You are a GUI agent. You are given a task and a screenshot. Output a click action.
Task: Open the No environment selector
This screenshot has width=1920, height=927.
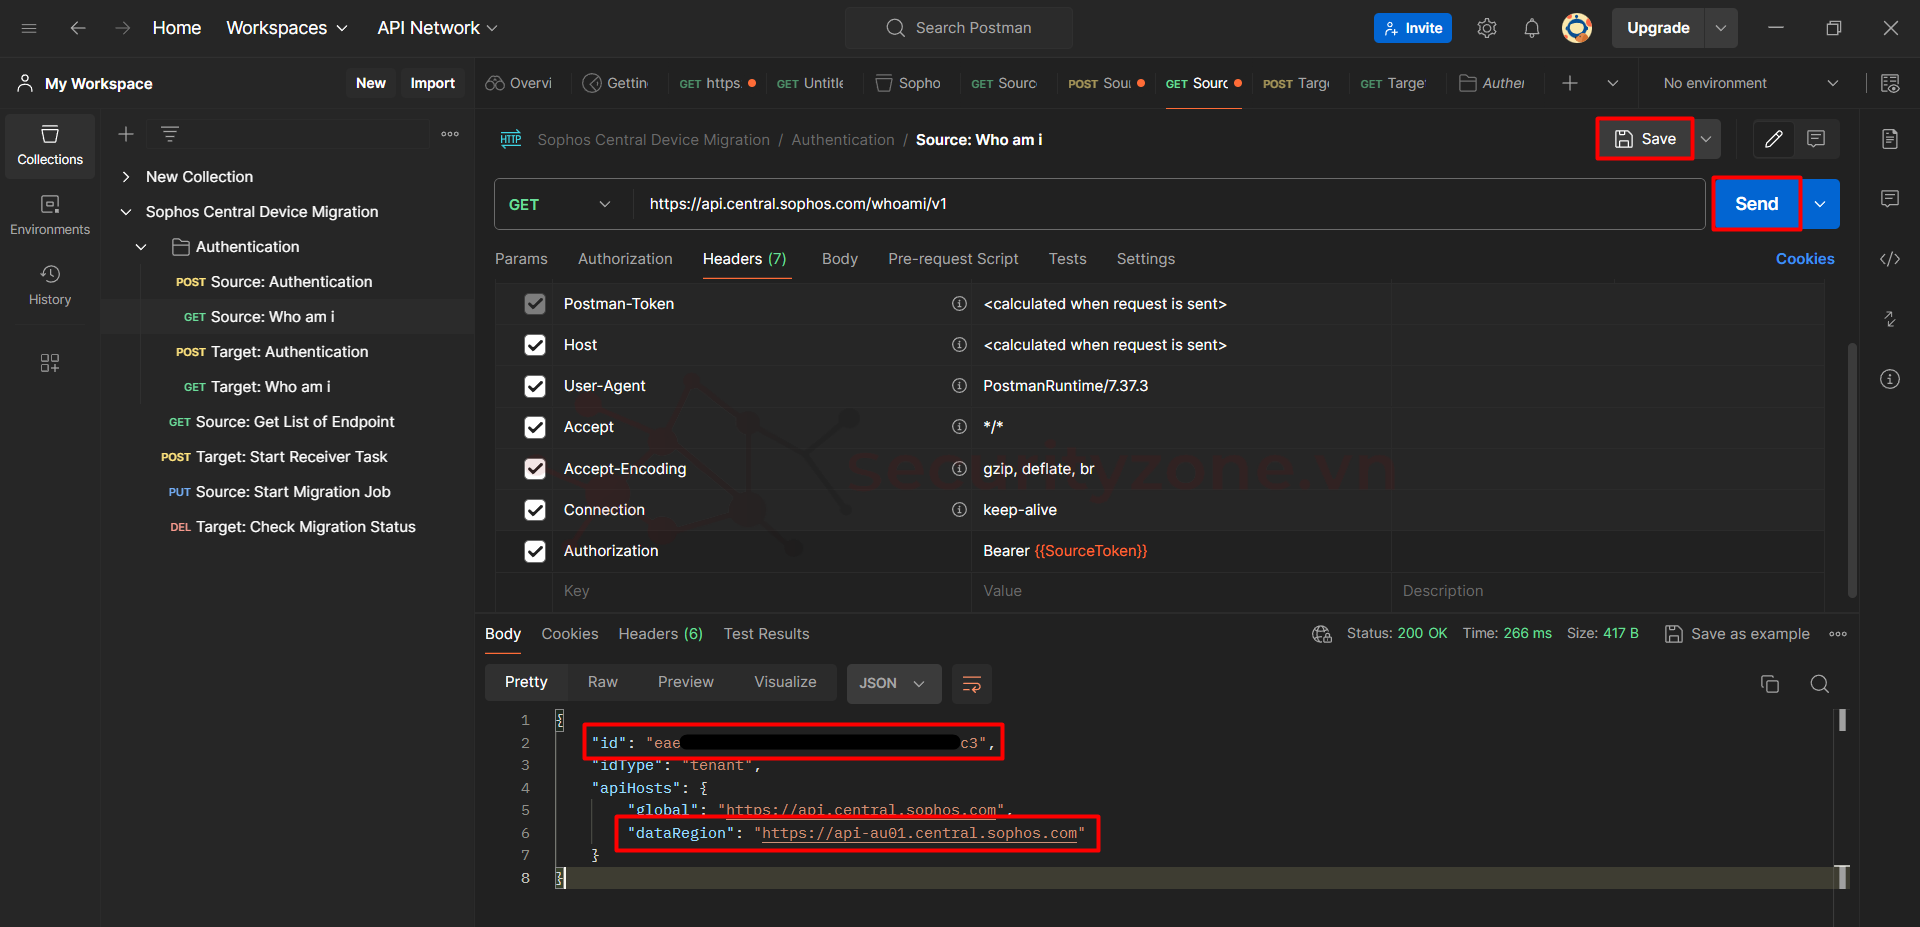1750,83
